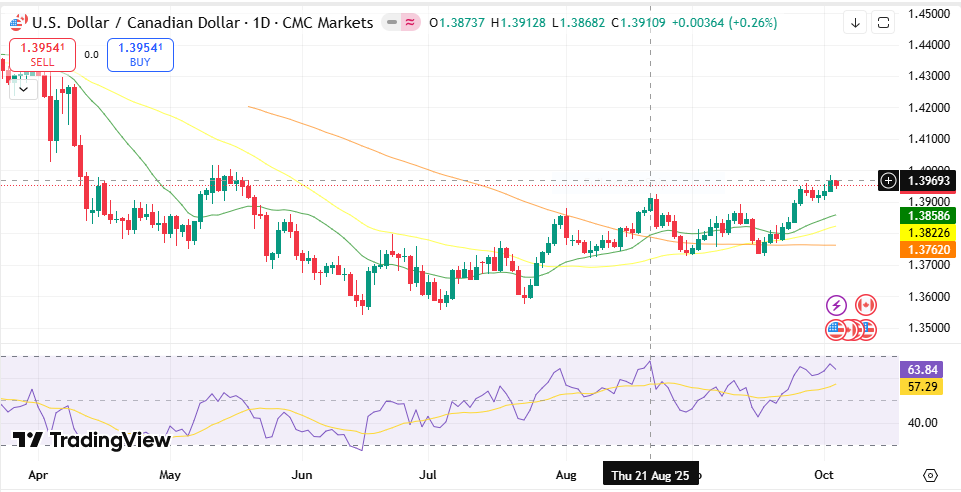Click the square snapshot icon at top right
This screenshot has width=961, height=492.
(x=883, y=22)
